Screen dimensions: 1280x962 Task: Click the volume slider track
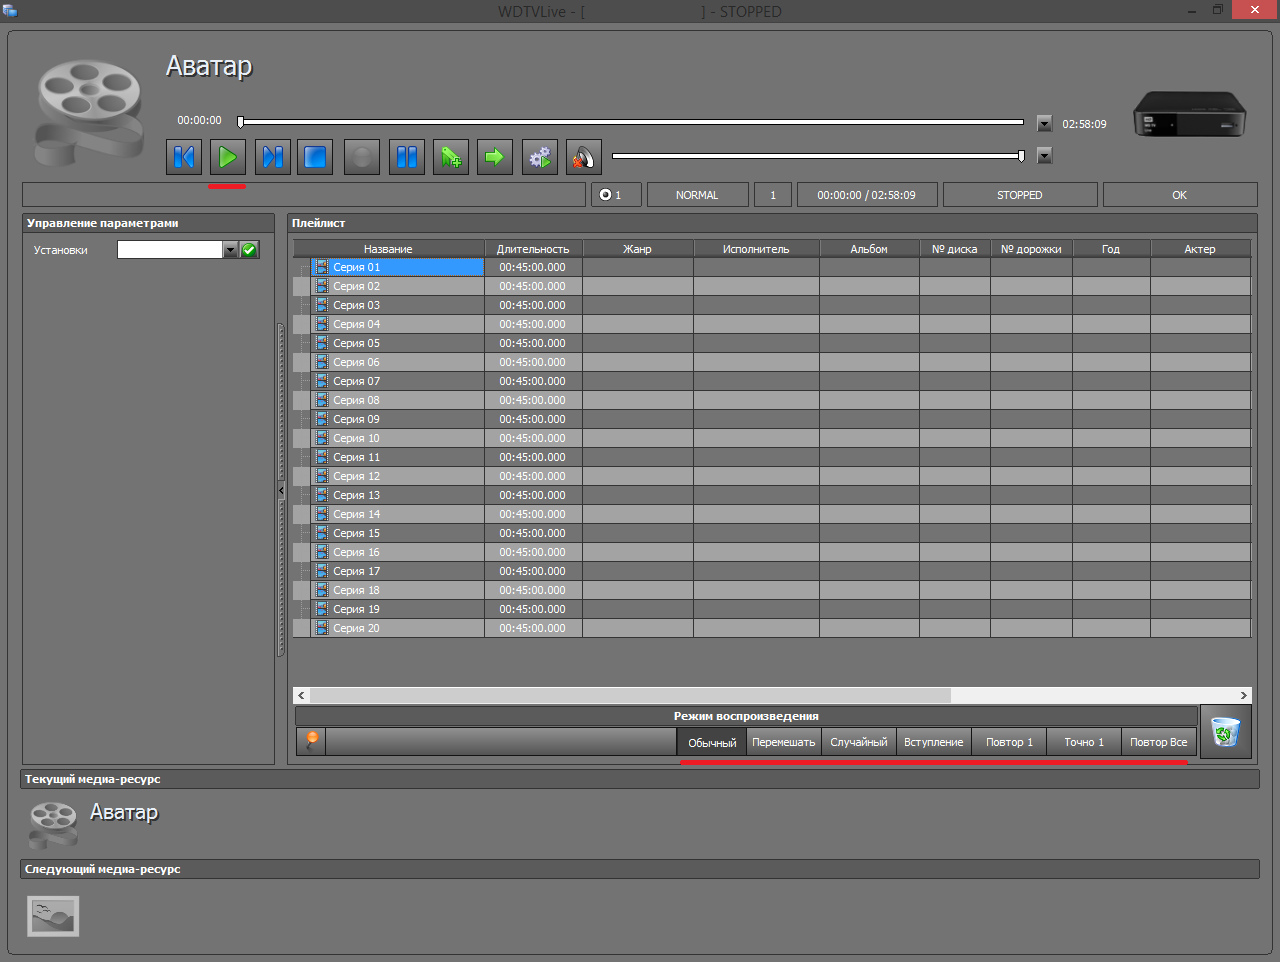[818, 155]
